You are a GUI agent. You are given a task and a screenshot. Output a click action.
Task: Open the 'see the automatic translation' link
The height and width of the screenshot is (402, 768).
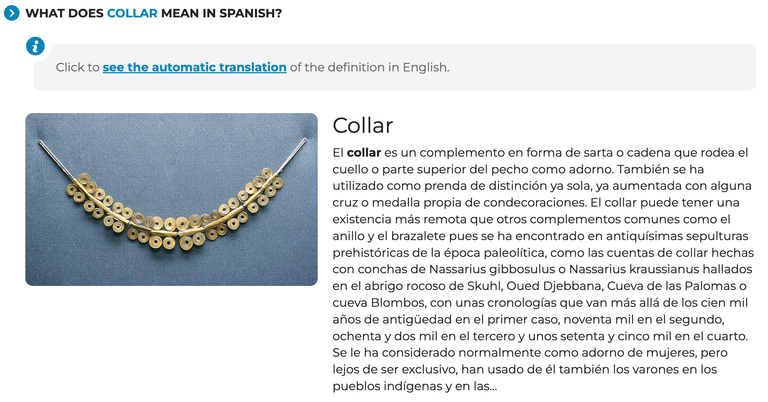(x=194, y=67)
